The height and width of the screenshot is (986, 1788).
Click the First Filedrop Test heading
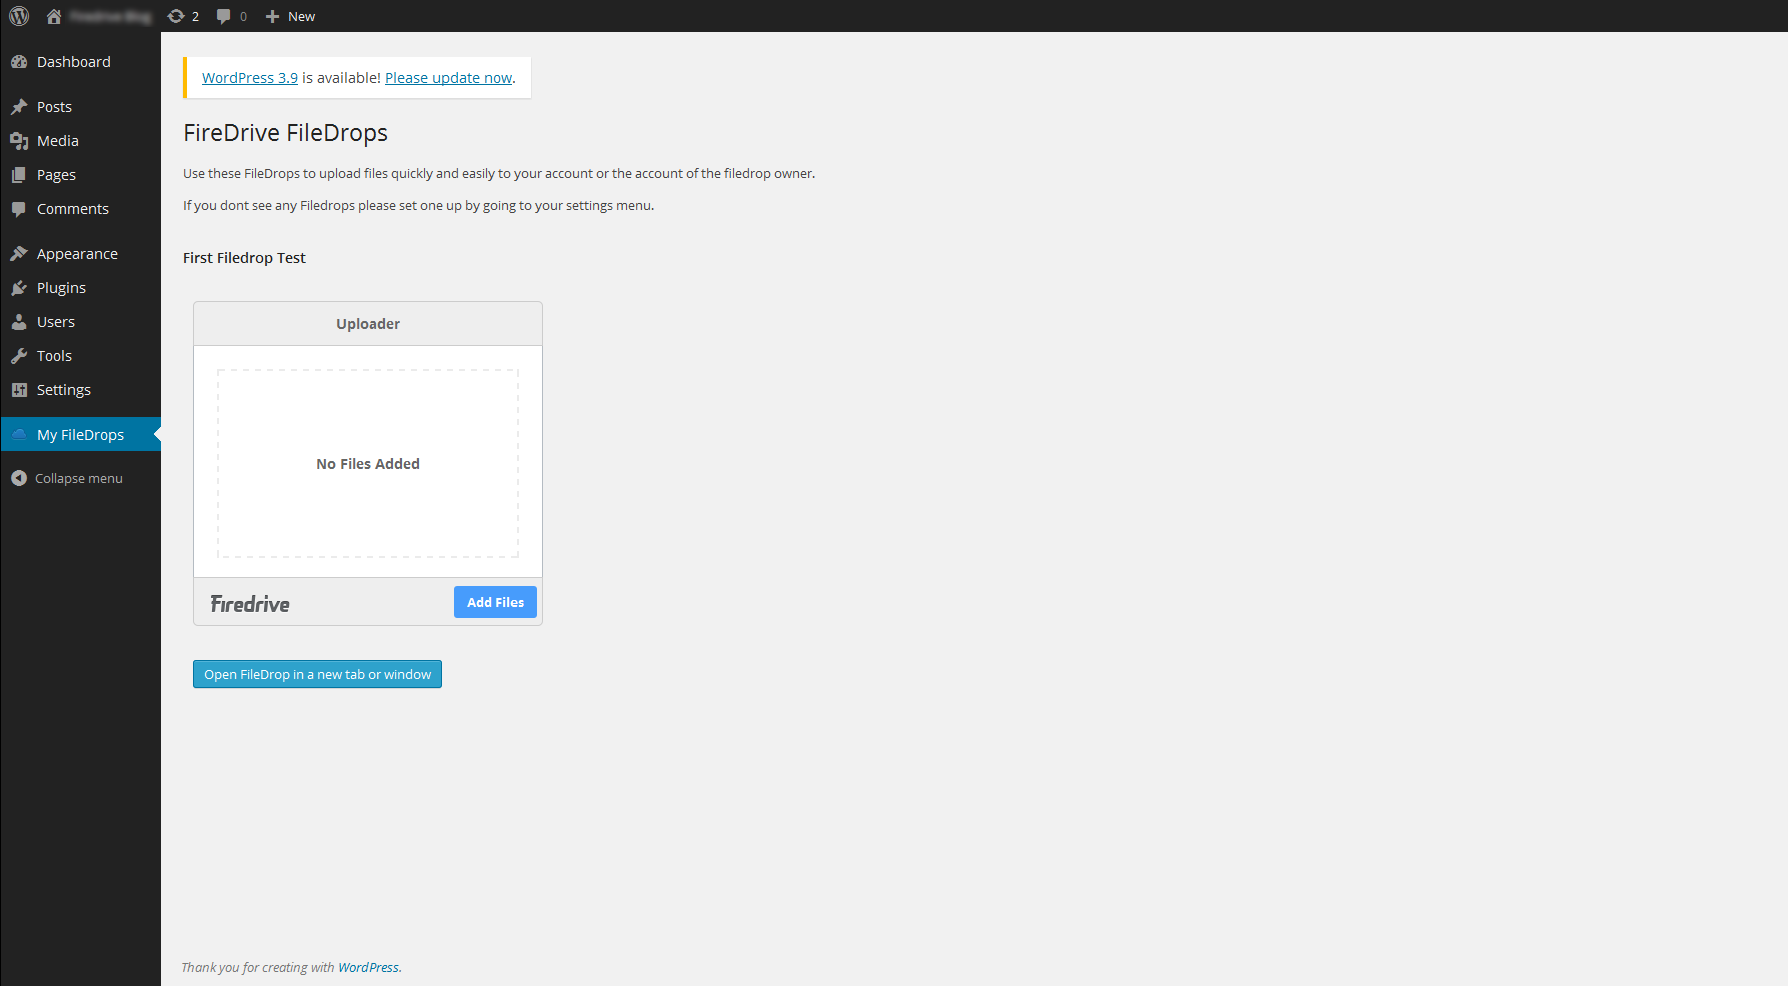[x=244, y=258]
